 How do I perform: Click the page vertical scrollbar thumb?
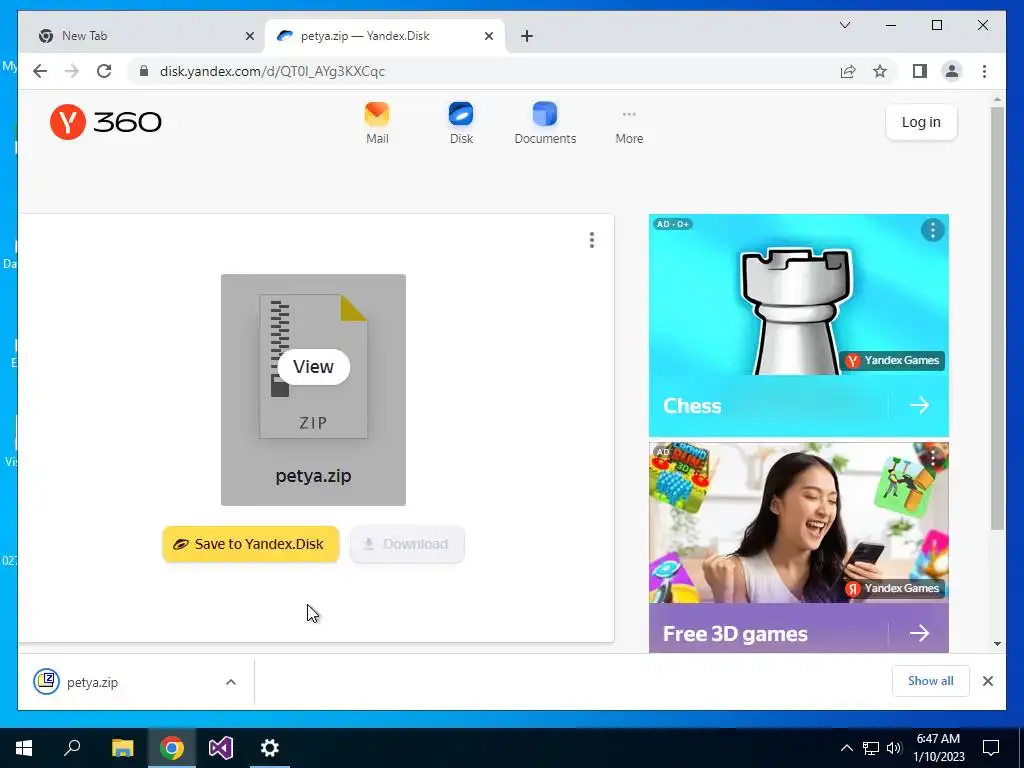[997, 318]
